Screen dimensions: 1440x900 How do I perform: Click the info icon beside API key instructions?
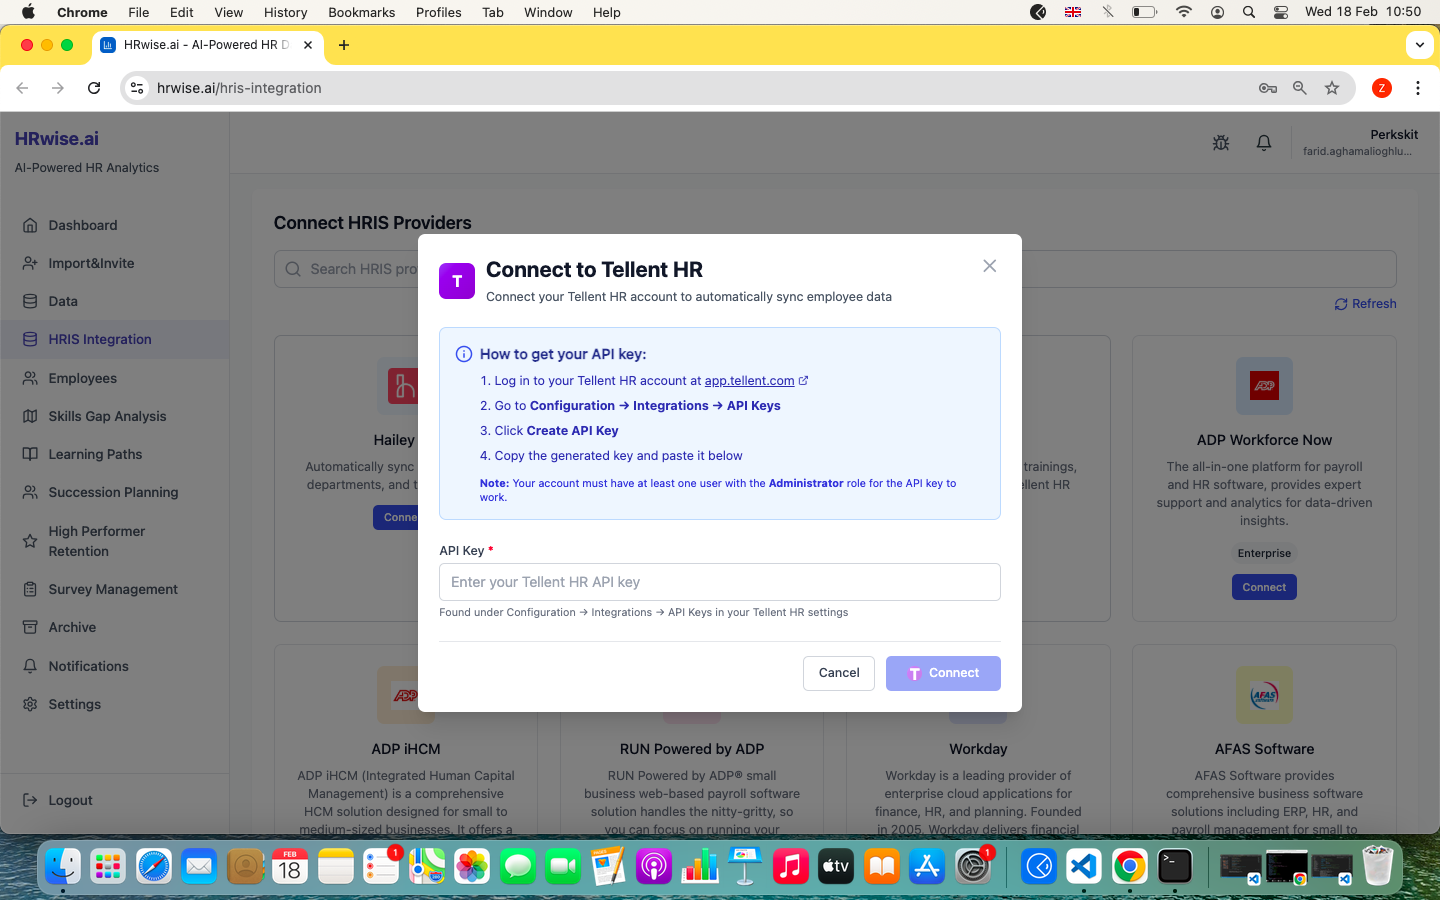464,354
